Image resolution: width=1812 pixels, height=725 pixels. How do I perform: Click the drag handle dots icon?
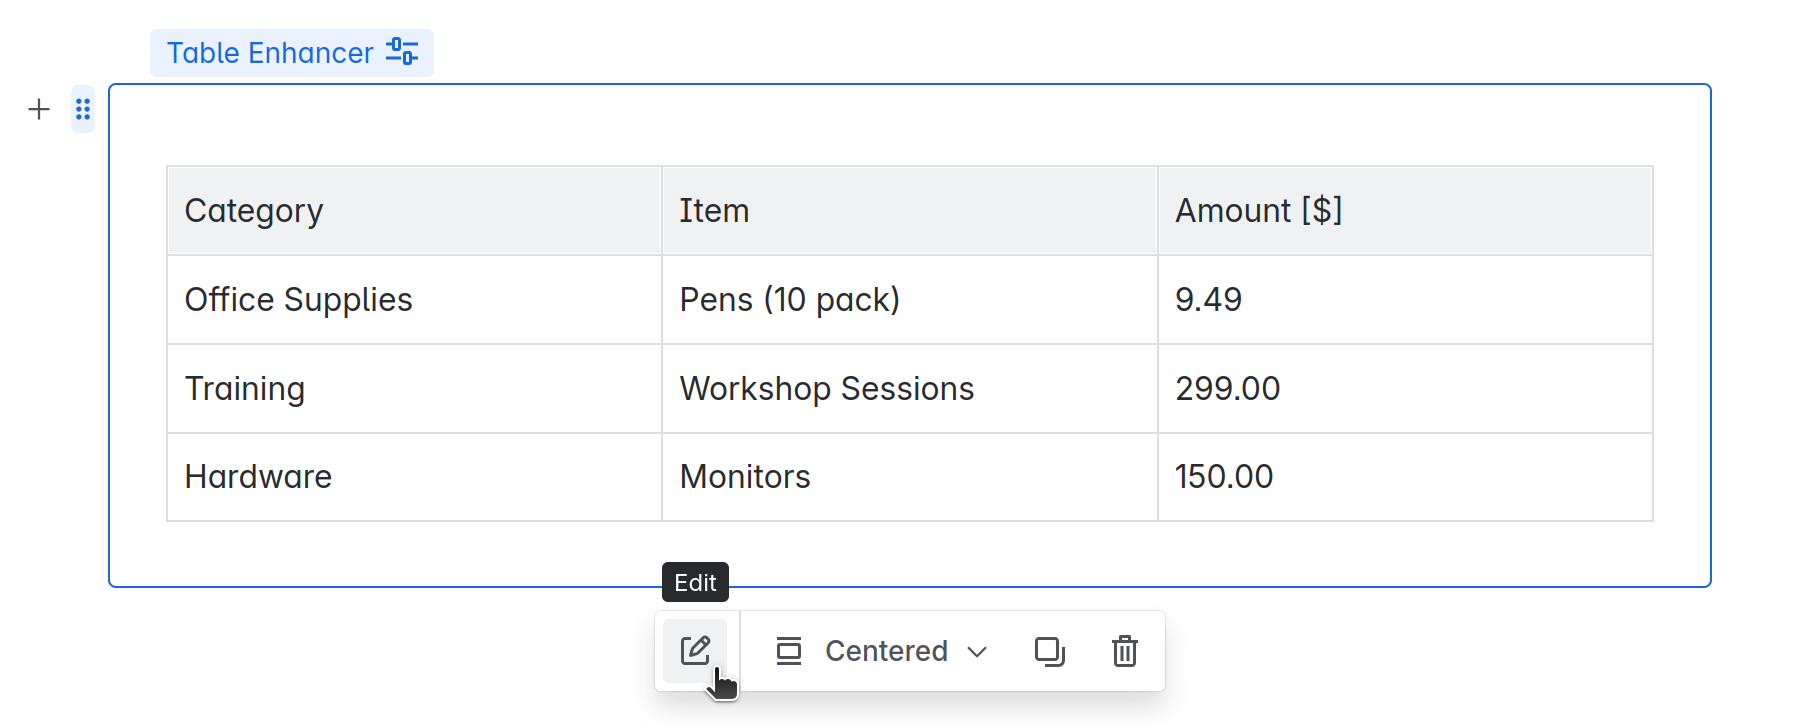click(83, 109)
